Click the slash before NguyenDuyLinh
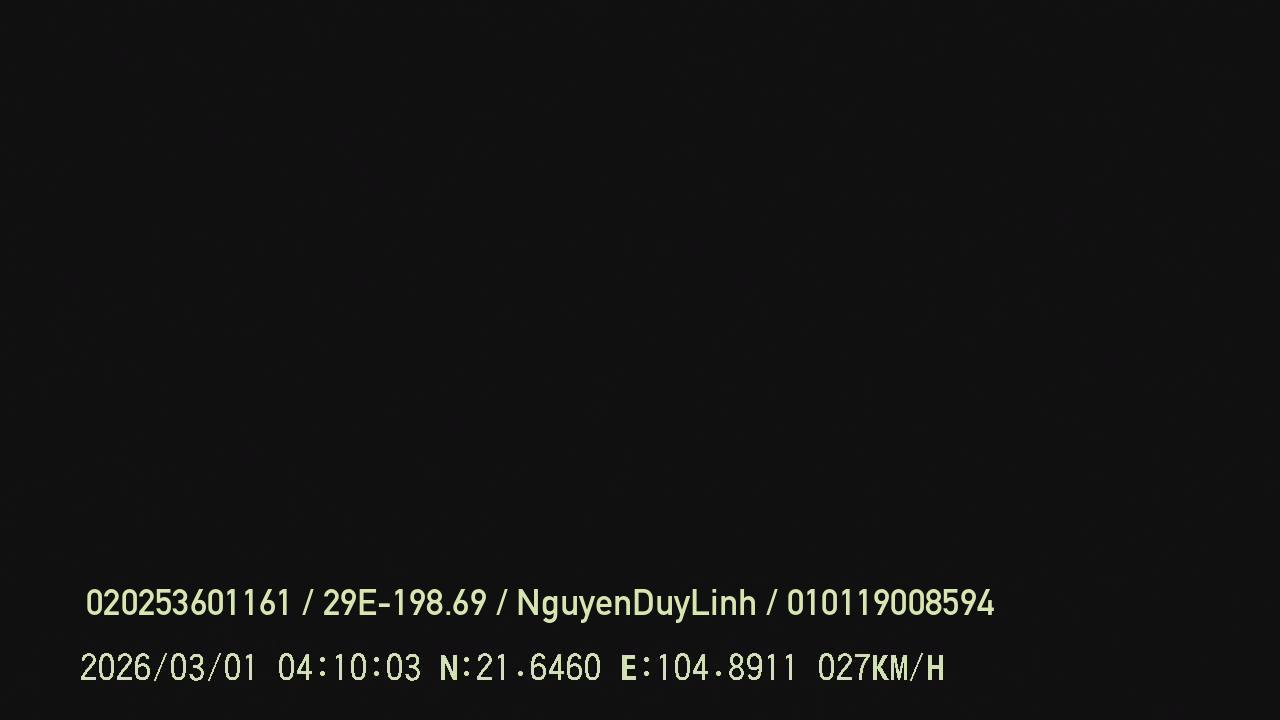Screen dimensions: 1280x720 (x=502, y=603)
